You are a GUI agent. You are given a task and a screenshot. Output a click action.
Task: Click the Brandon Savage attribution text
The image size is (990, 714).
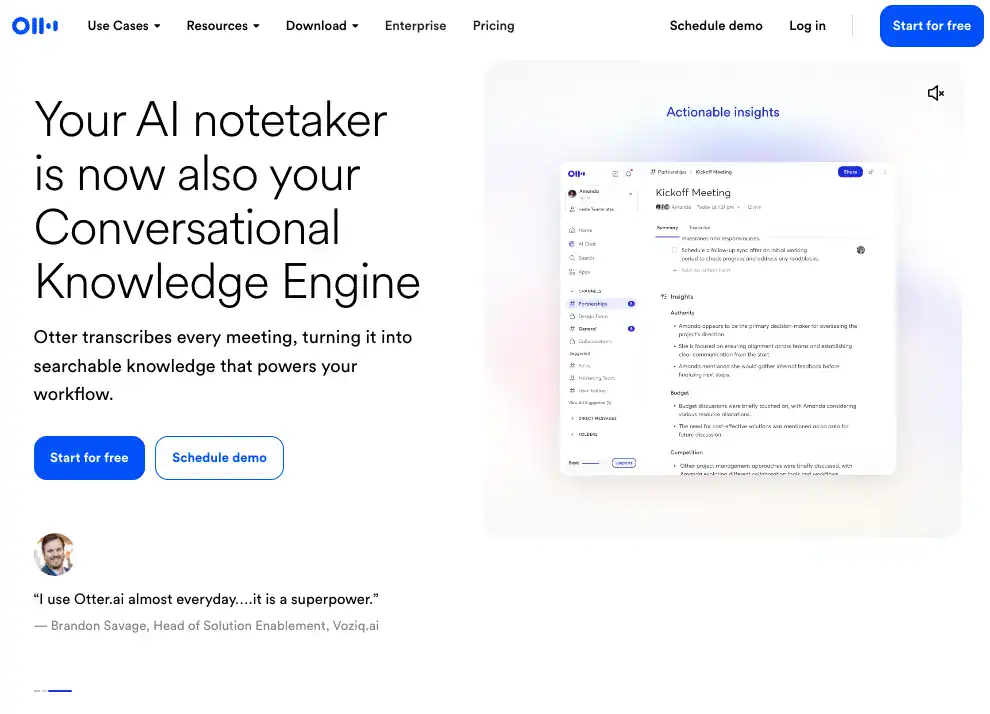pos(206,626)
